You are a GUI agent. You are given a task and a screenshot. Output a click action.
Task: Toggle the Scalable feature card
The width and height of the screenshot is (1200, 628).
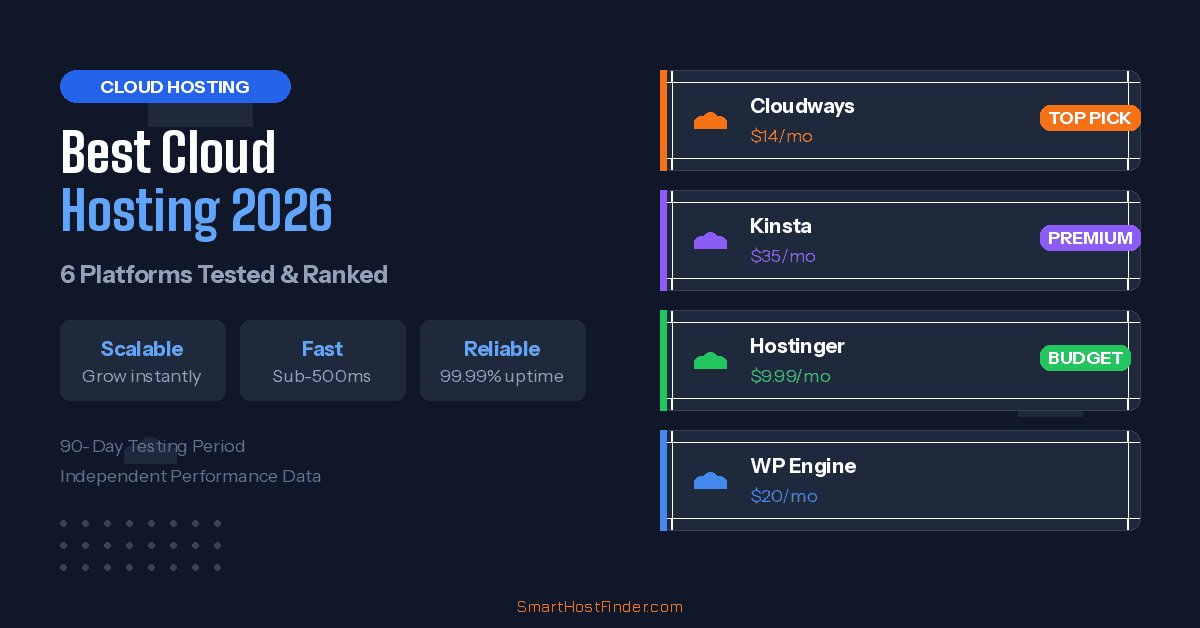142,360
